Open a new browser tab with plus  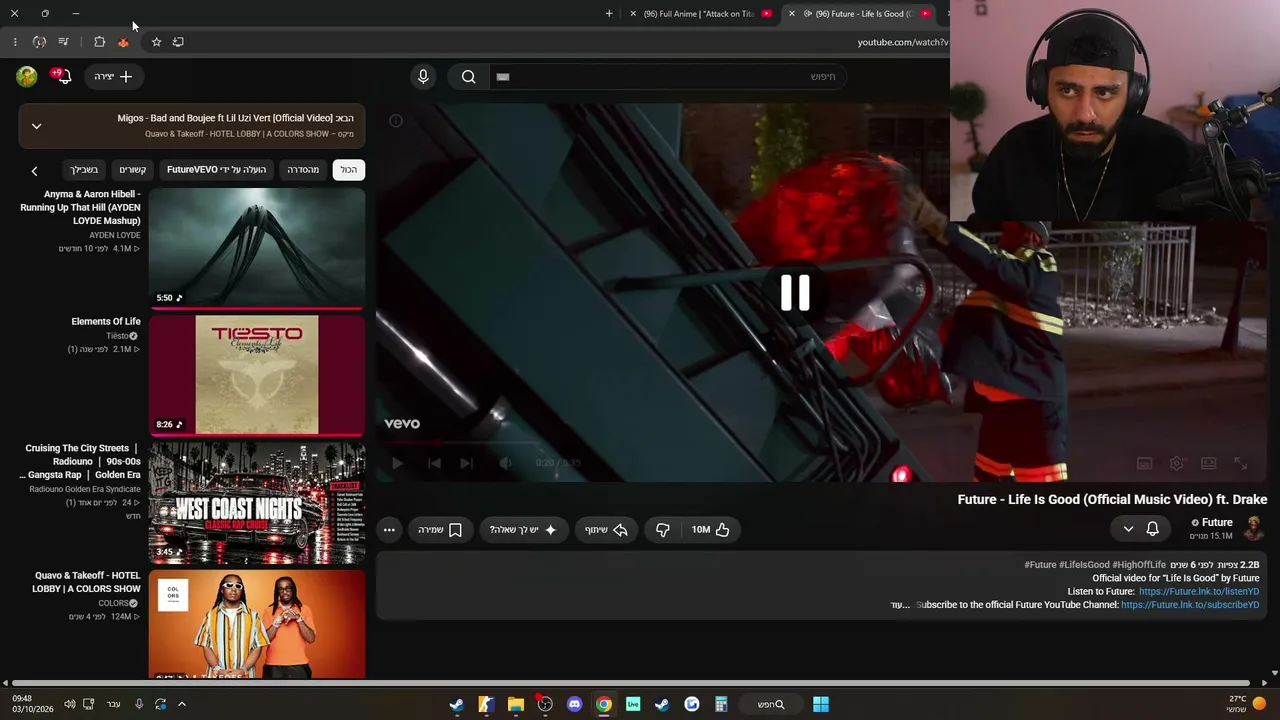coord(609,14)
